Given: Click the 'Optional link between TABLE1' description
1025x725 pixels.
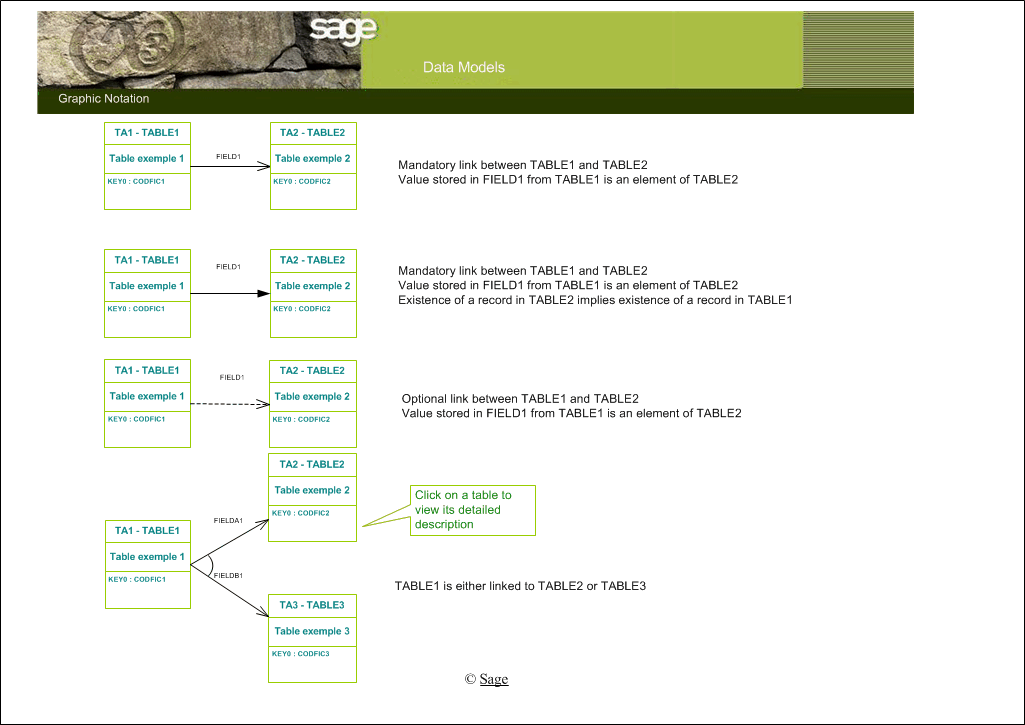Looking at the screenshot, I should (x=519, y=398).
